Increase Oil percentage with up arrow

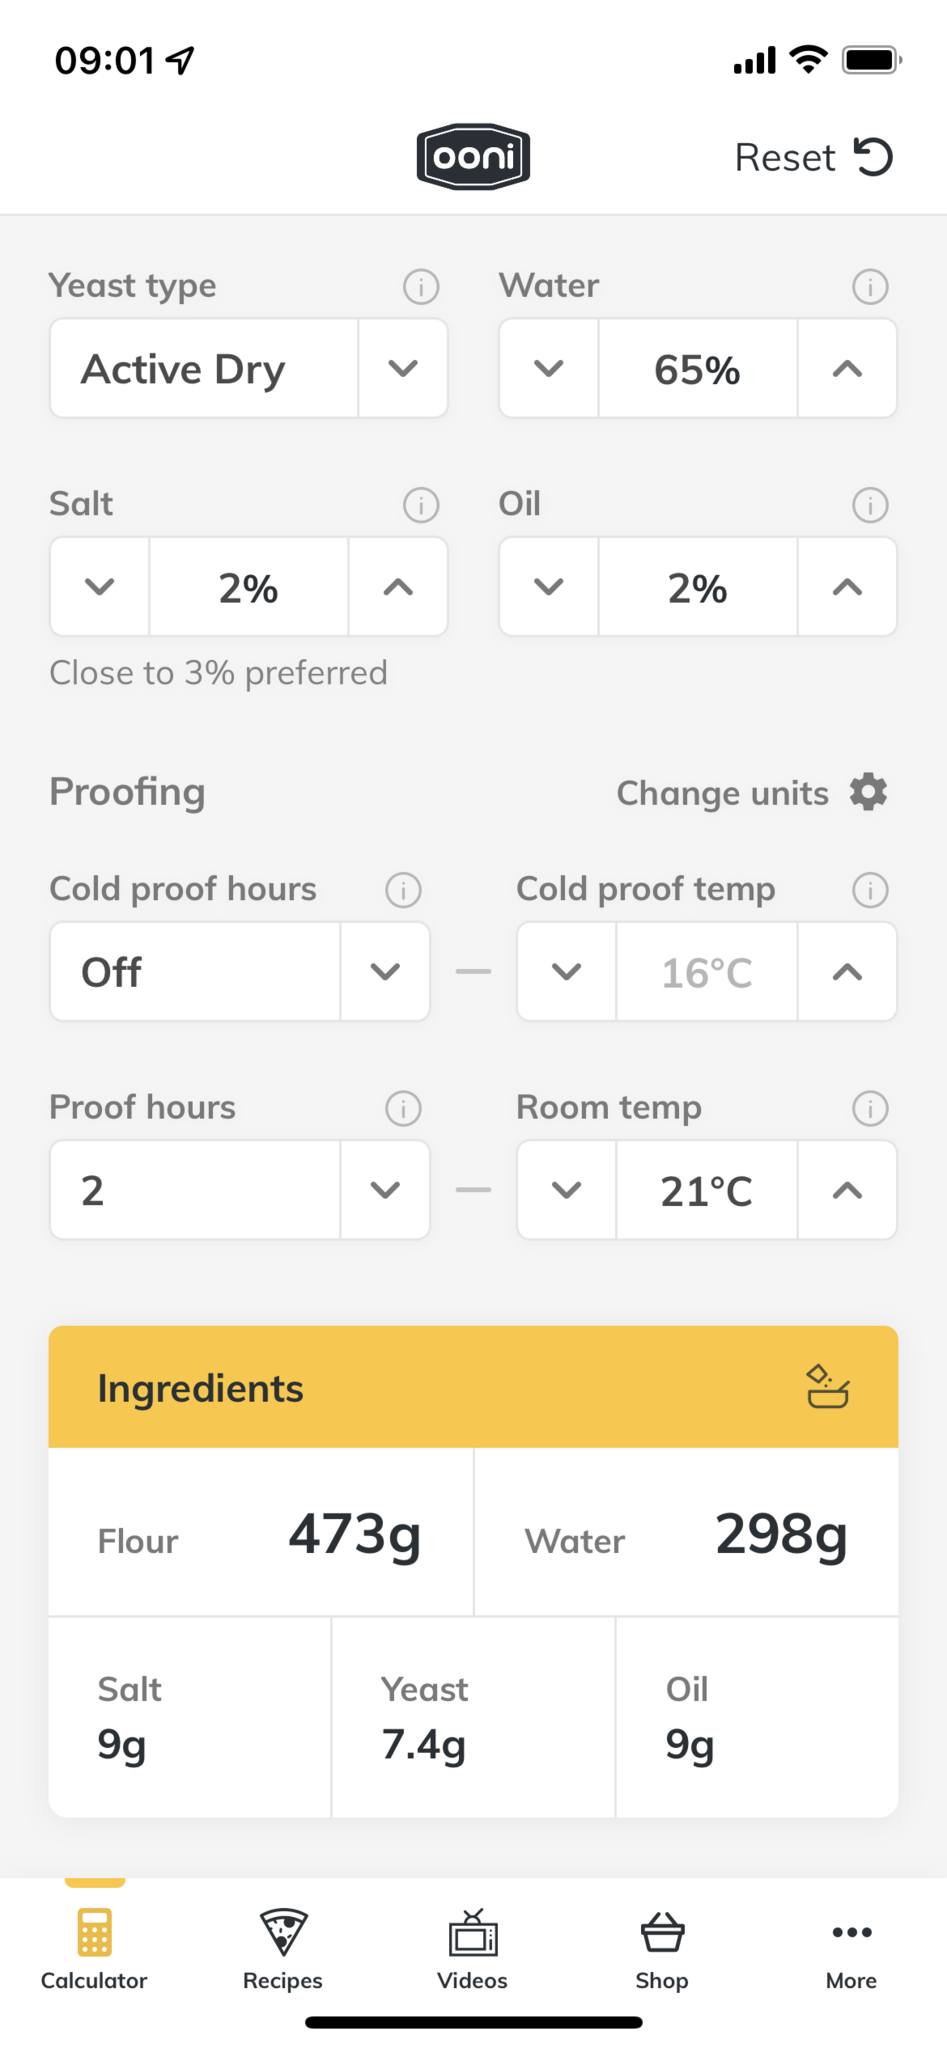point(847,587)
